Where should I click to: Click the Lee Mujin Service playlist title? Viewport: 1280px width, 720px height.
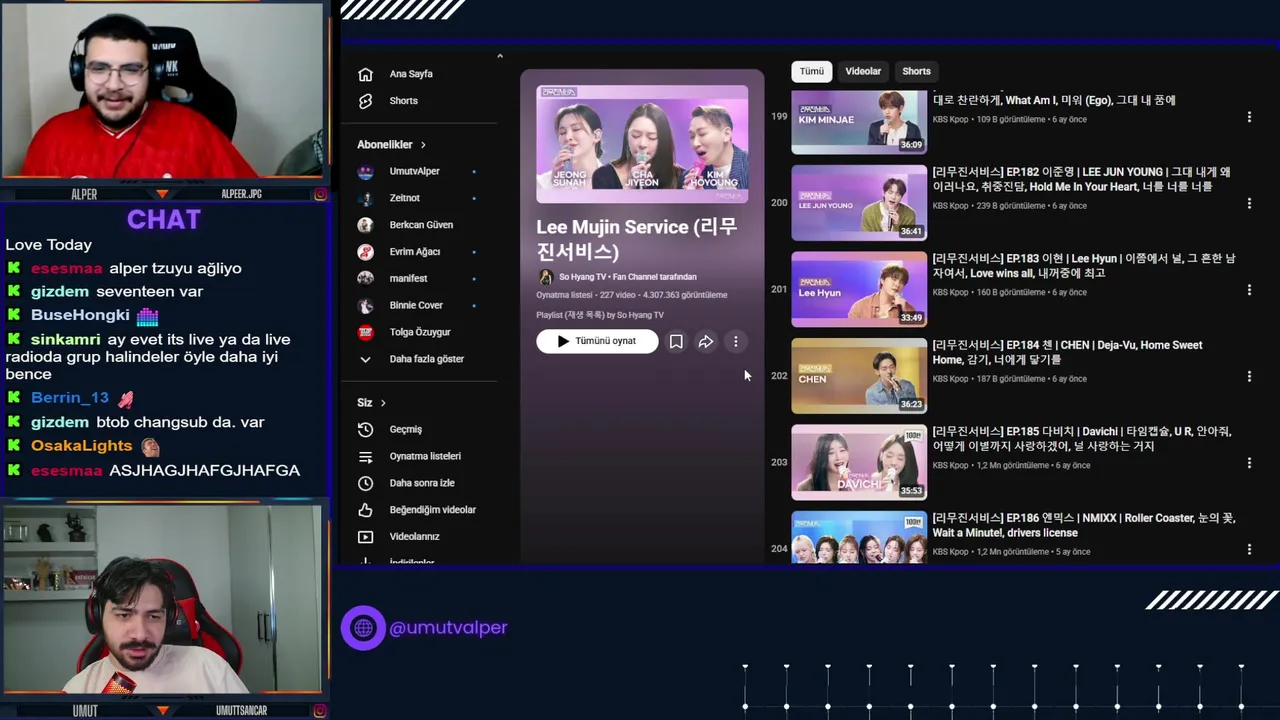pos(636,239)
